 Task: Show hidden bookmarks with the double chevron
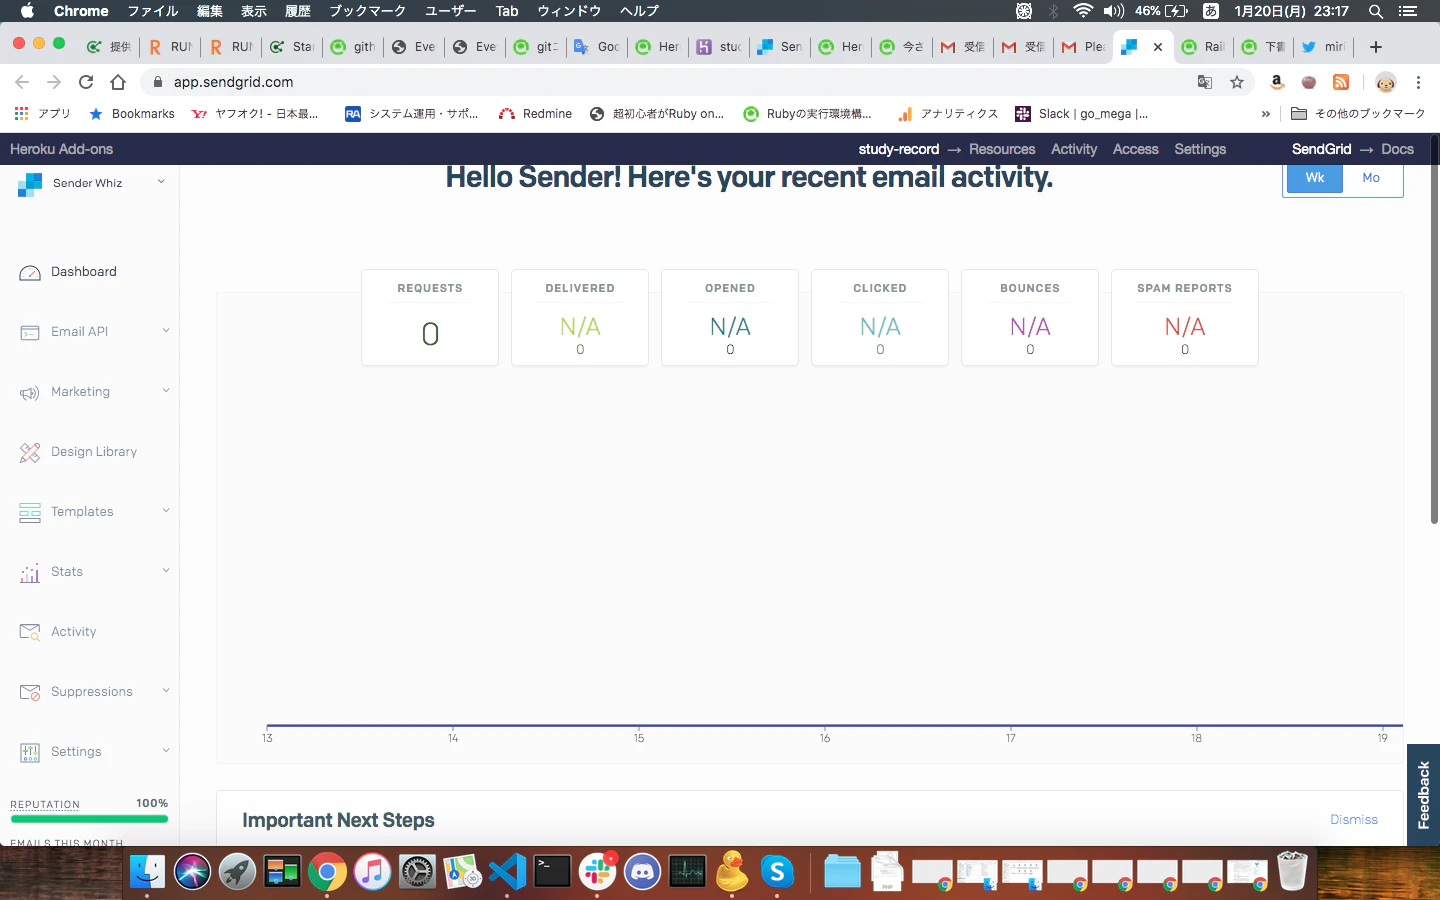point(1266,114)
